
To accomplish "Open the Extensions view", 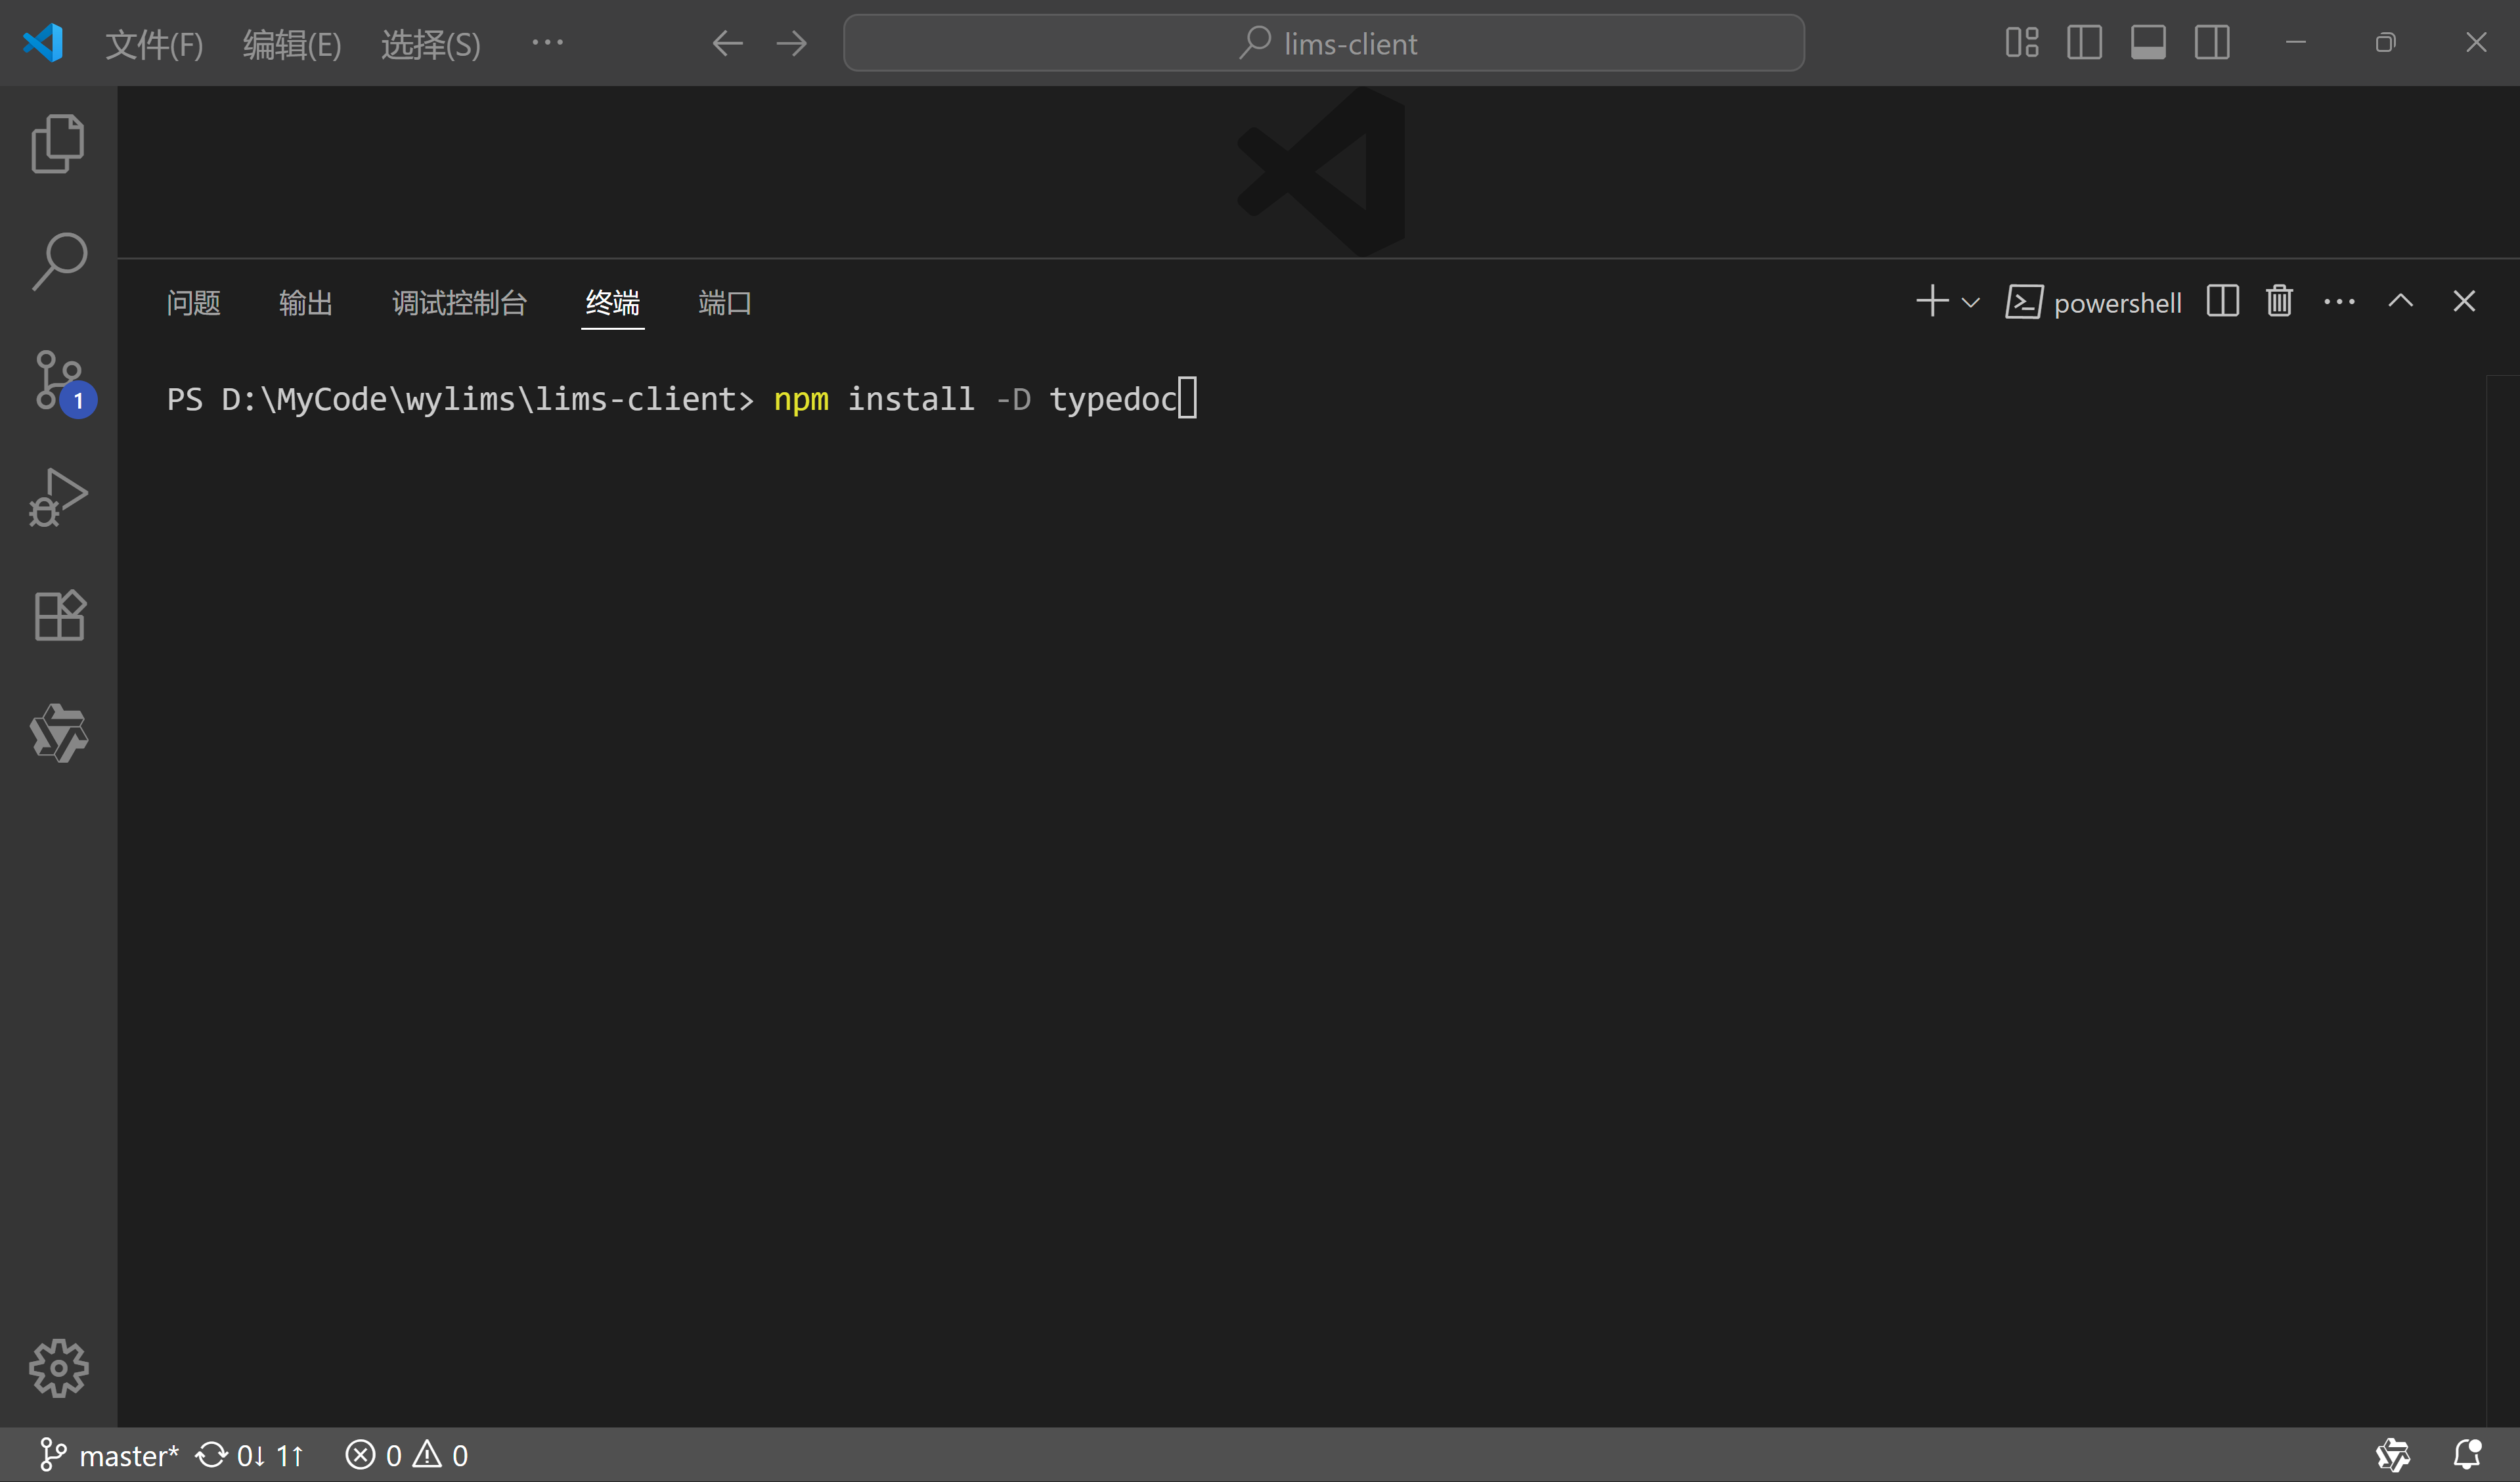I will (x=57, y=615).
